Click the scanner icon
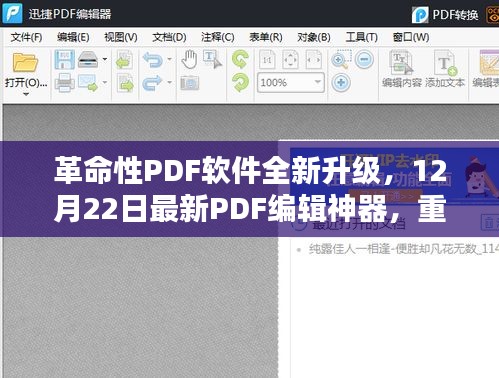The image size is (499, 378). (88, 60)
